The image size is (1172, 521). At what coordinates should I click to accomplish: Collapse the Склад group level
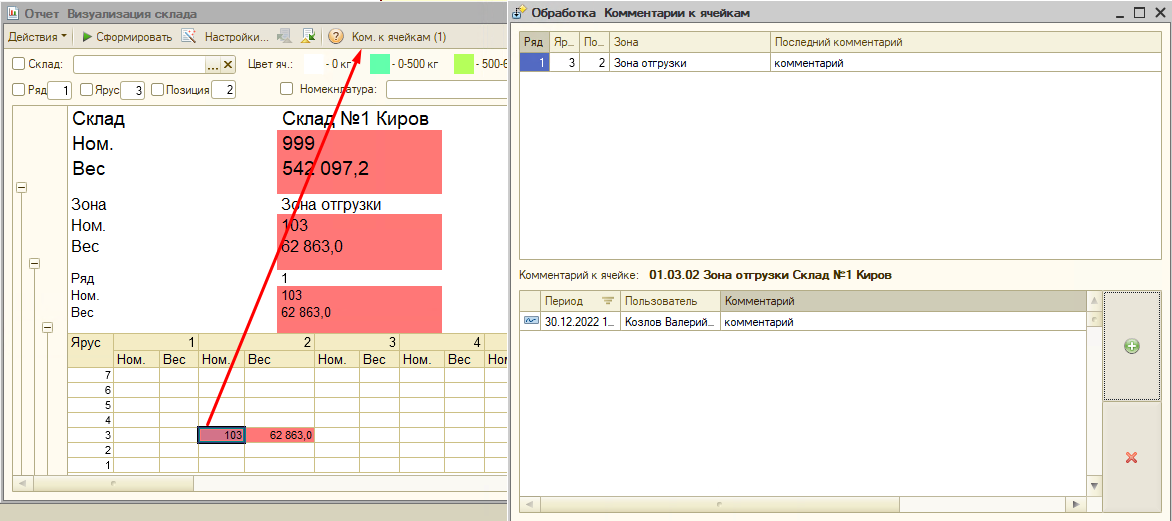click(x=21, y=188)
